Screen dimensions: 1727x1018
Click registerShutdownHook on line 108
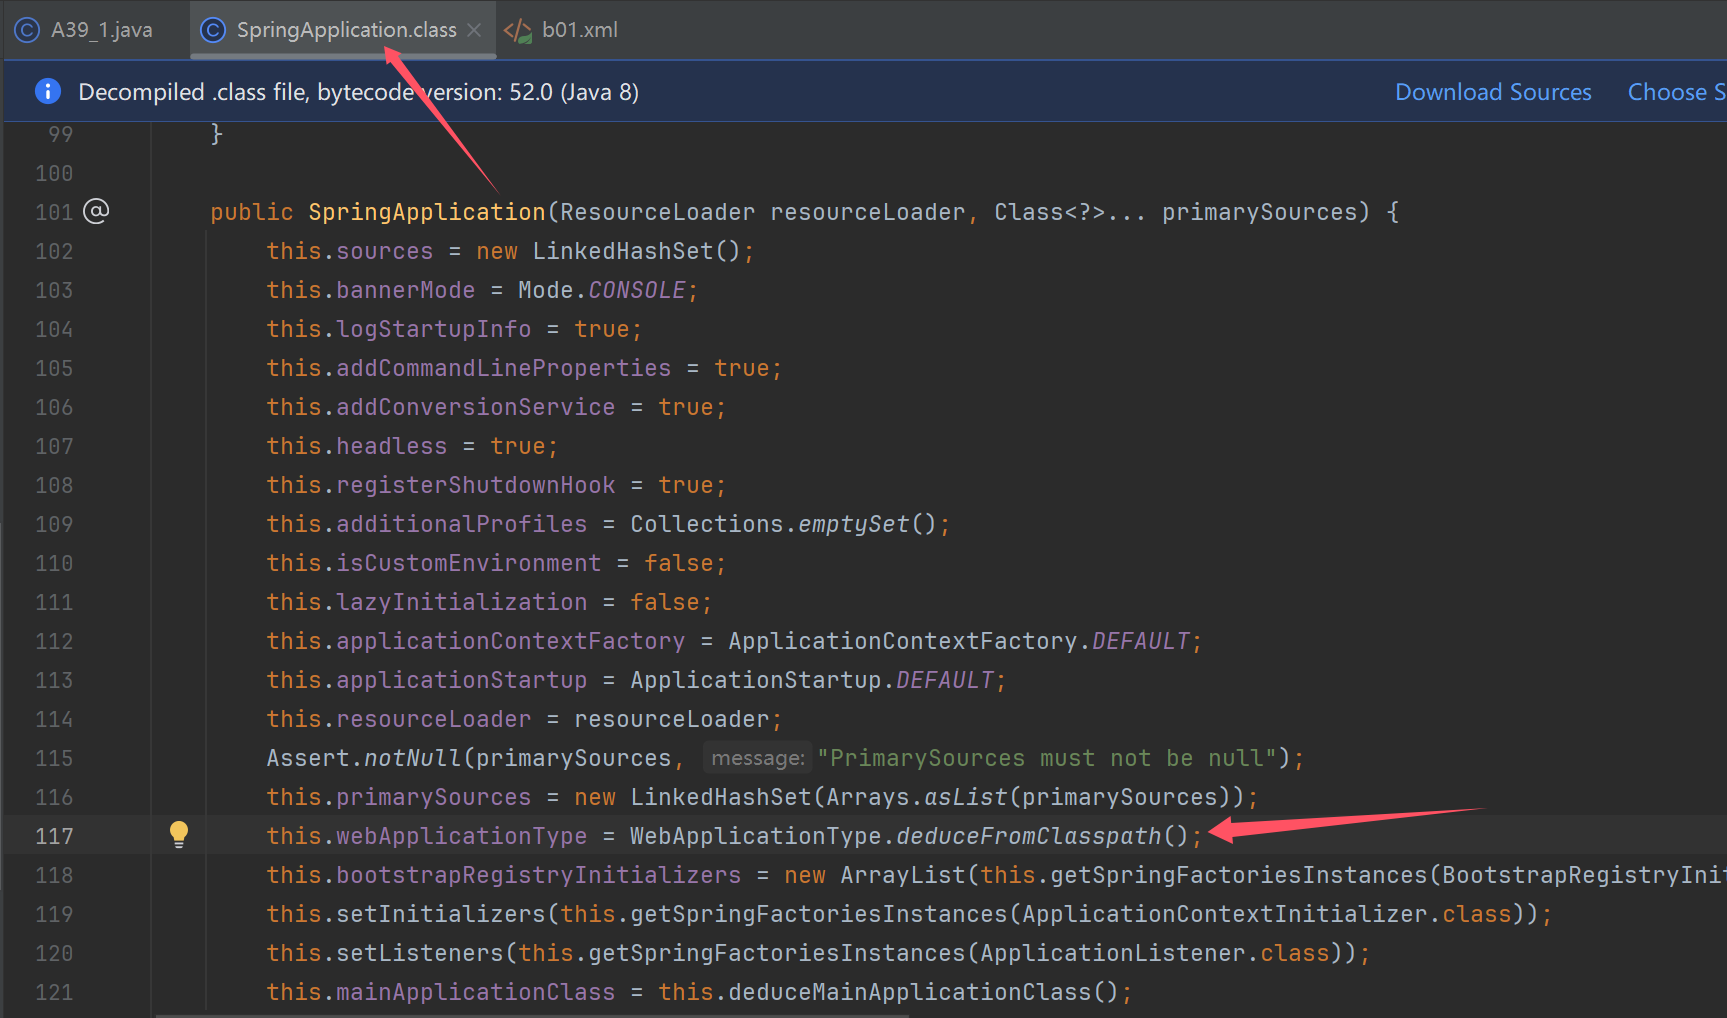click(x=476, y=485)
